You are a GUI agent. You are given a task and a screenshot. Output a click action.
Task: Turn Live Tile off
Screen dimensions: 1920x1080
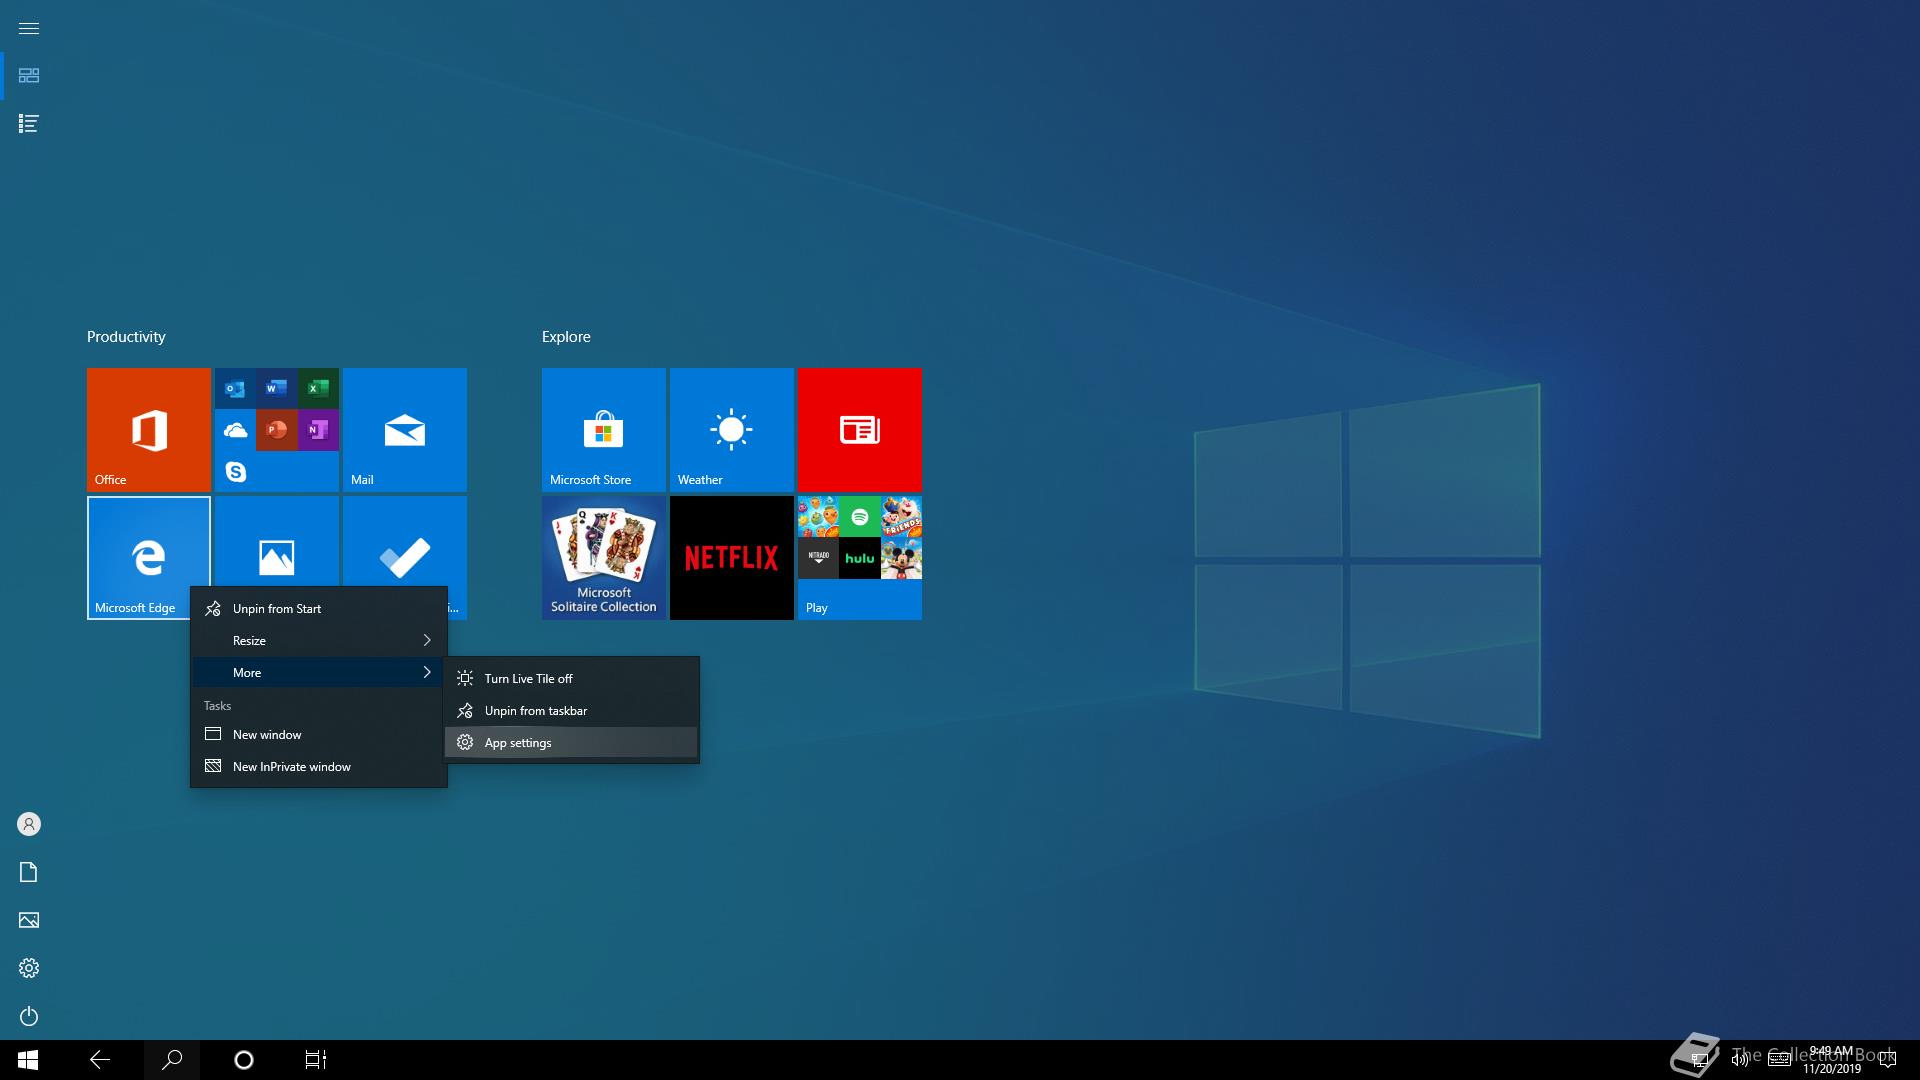tap(571, 678)
